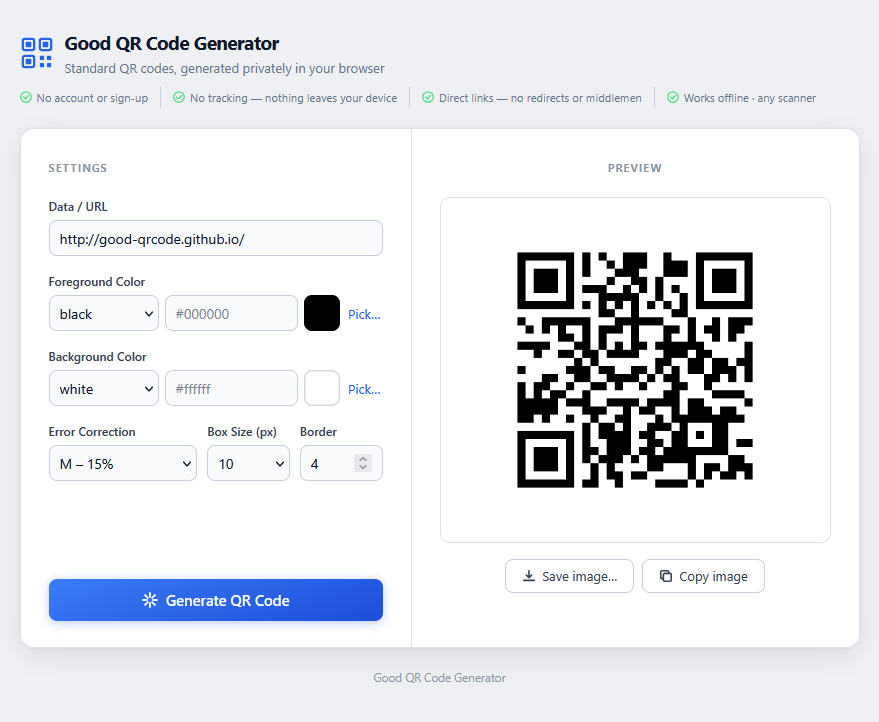
Task: Open the foreground color 'Pick...' link
Action: pos(364,314)
